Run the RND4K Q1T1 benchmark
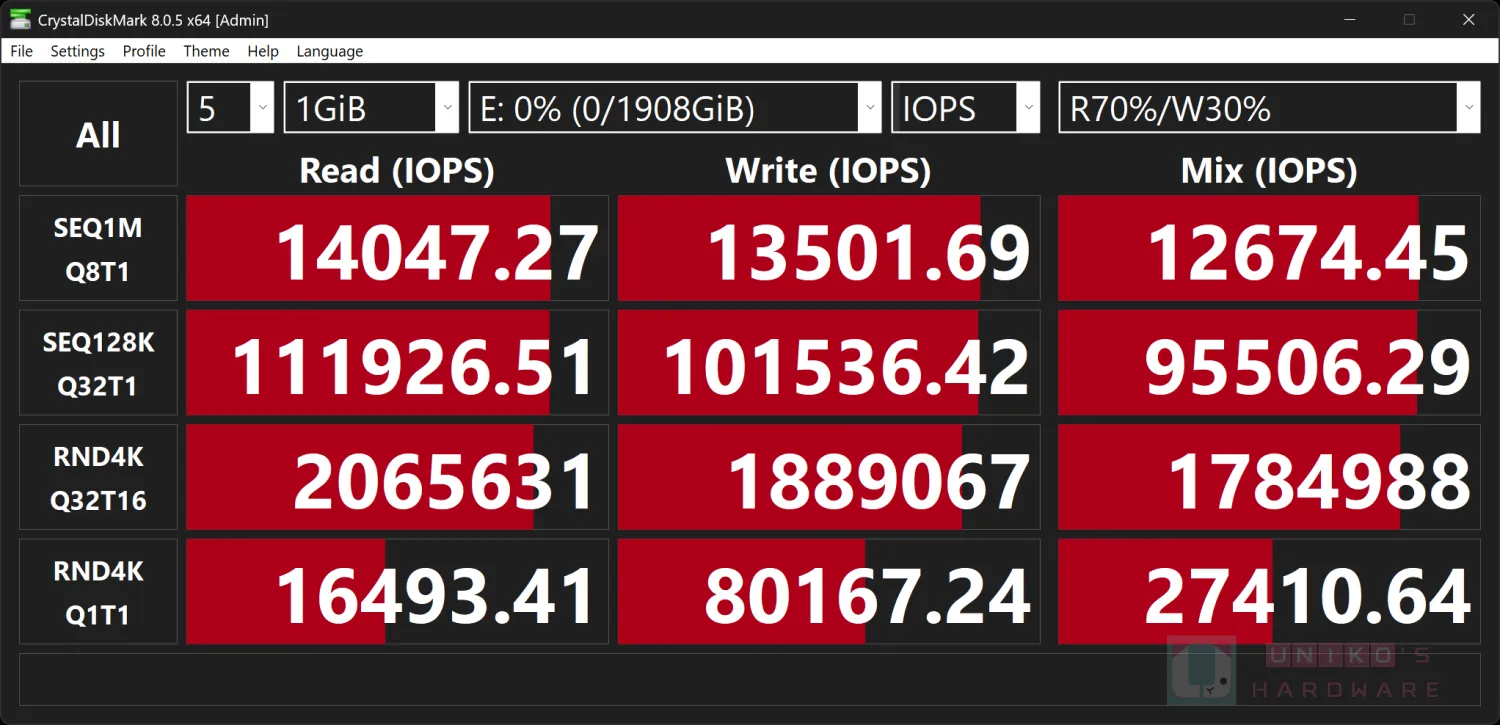The image size is (1500, 725). pos(98,592)
